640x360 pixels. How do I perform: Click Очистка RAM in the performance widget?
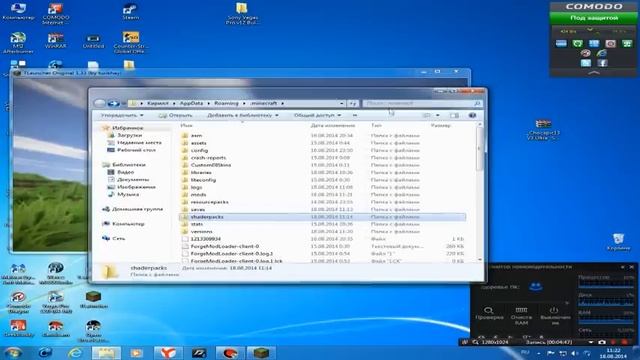[x=521, y=316]
